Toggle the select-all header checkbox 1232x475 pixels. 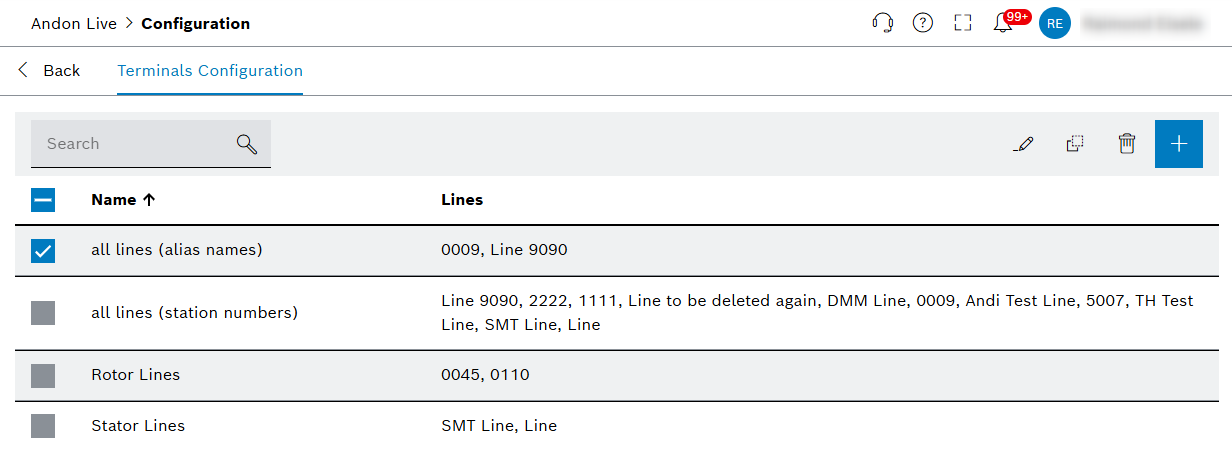tap(43, 200)
